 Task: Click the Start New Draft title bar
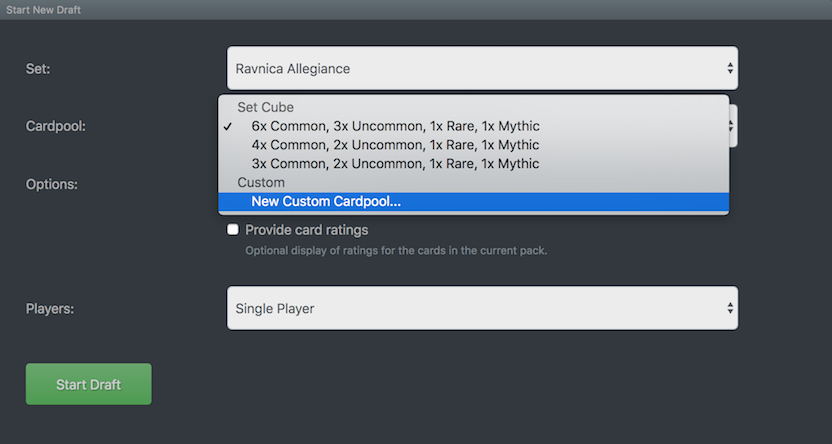click(x=43, y=9)
